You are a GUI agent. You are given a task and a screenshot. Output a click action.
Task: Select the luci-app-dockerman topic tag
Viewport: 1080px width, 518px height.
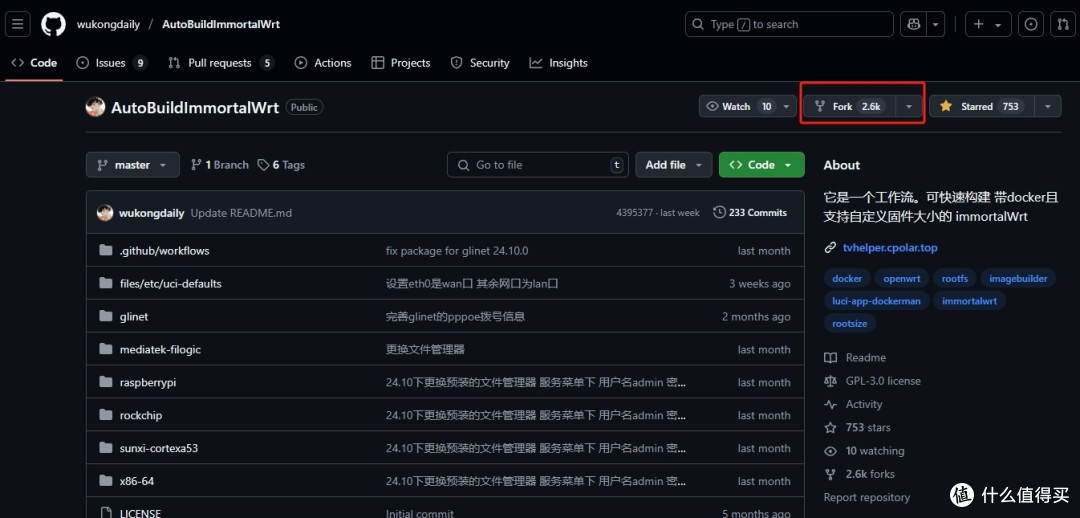[x=877, y=300]
